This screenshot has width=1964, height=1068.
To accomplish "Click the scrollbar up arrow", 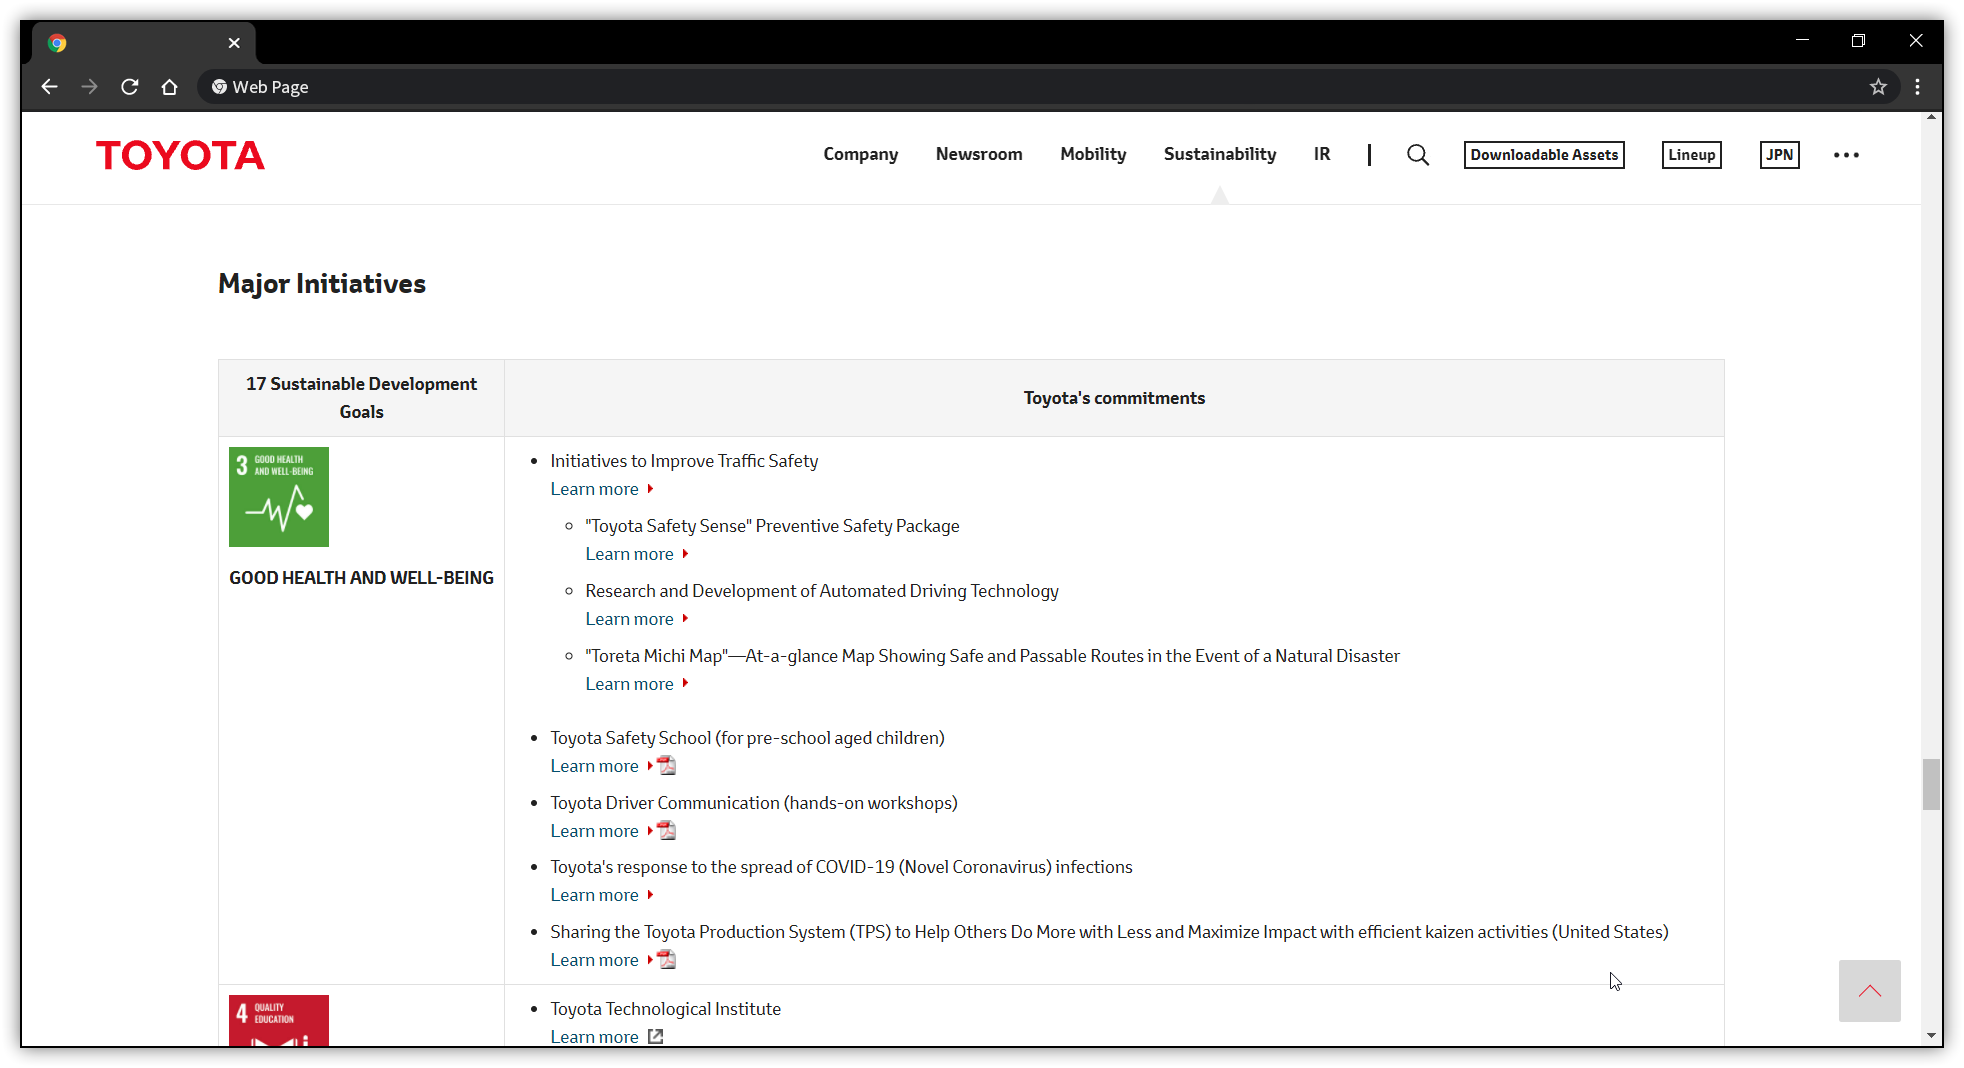I will pos(1931,118).
